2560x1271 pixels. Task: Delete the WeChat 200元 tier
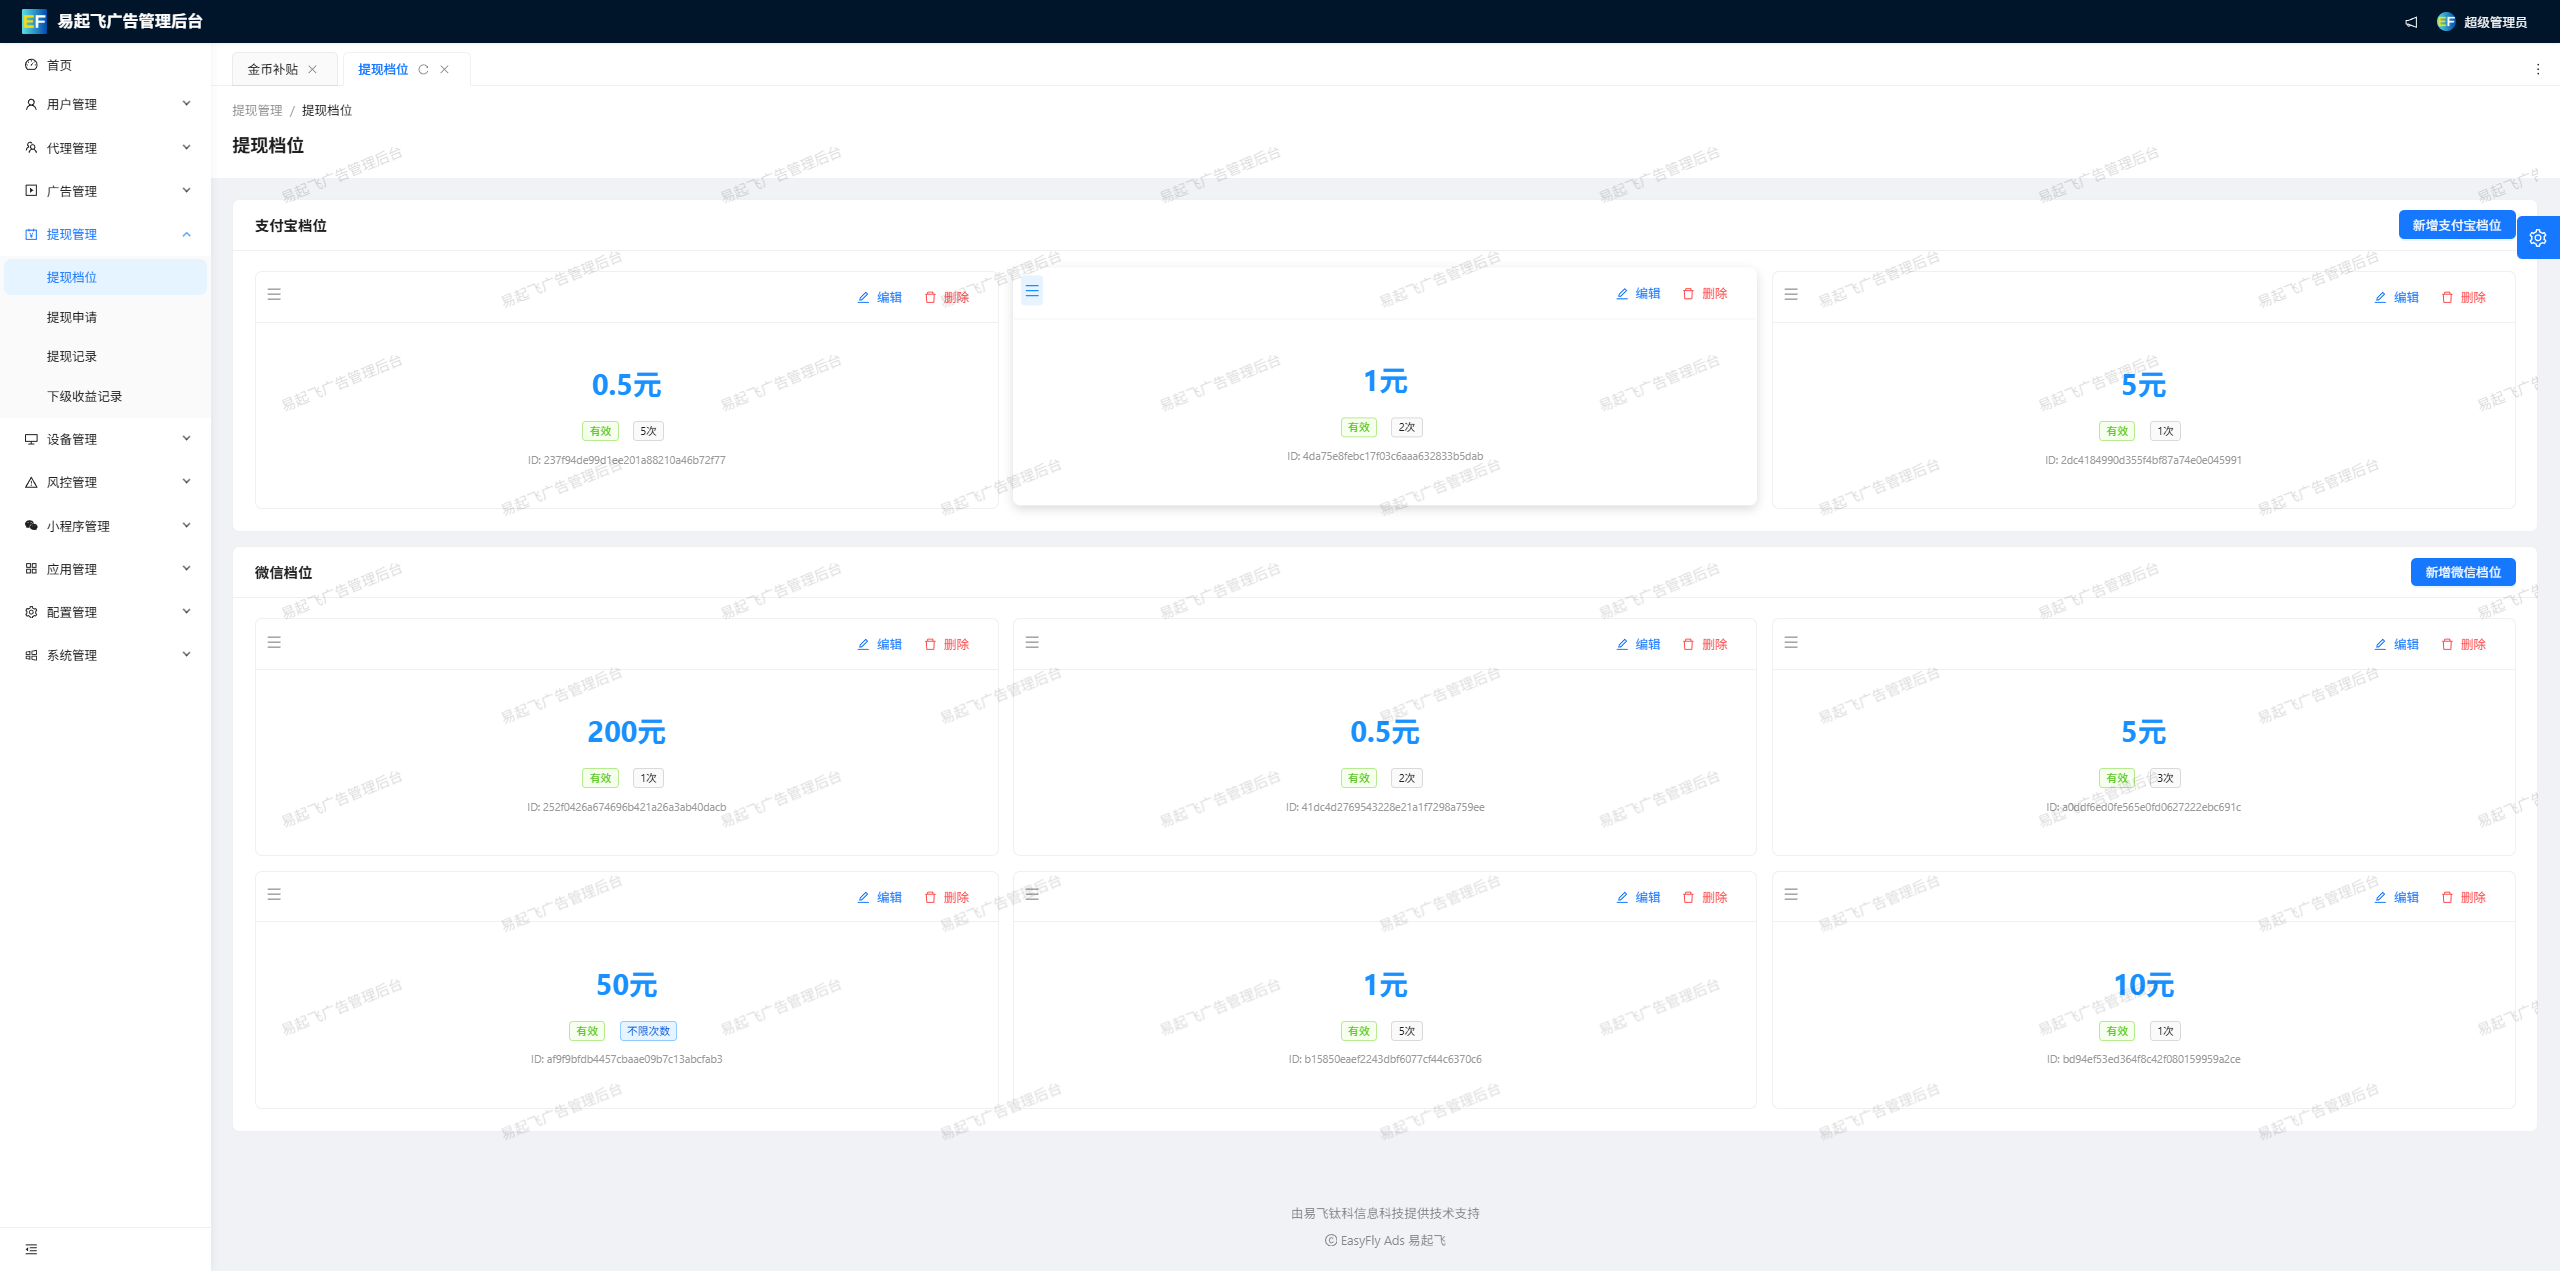point(946,644)
